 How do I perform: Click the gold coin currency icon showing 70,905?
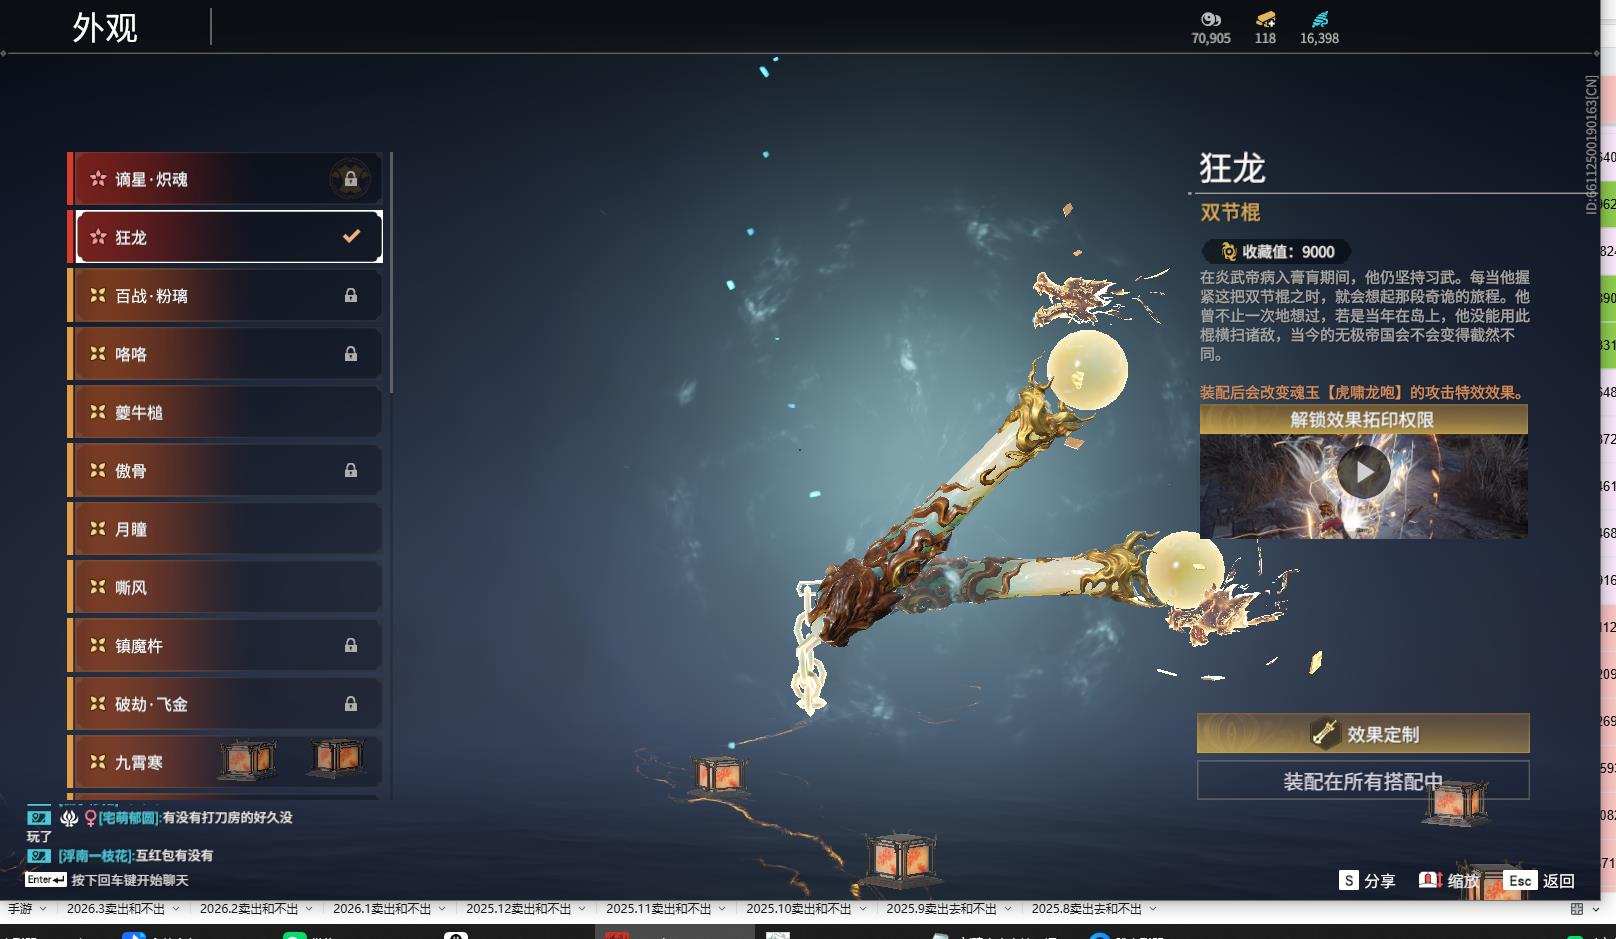point(1211,20)
